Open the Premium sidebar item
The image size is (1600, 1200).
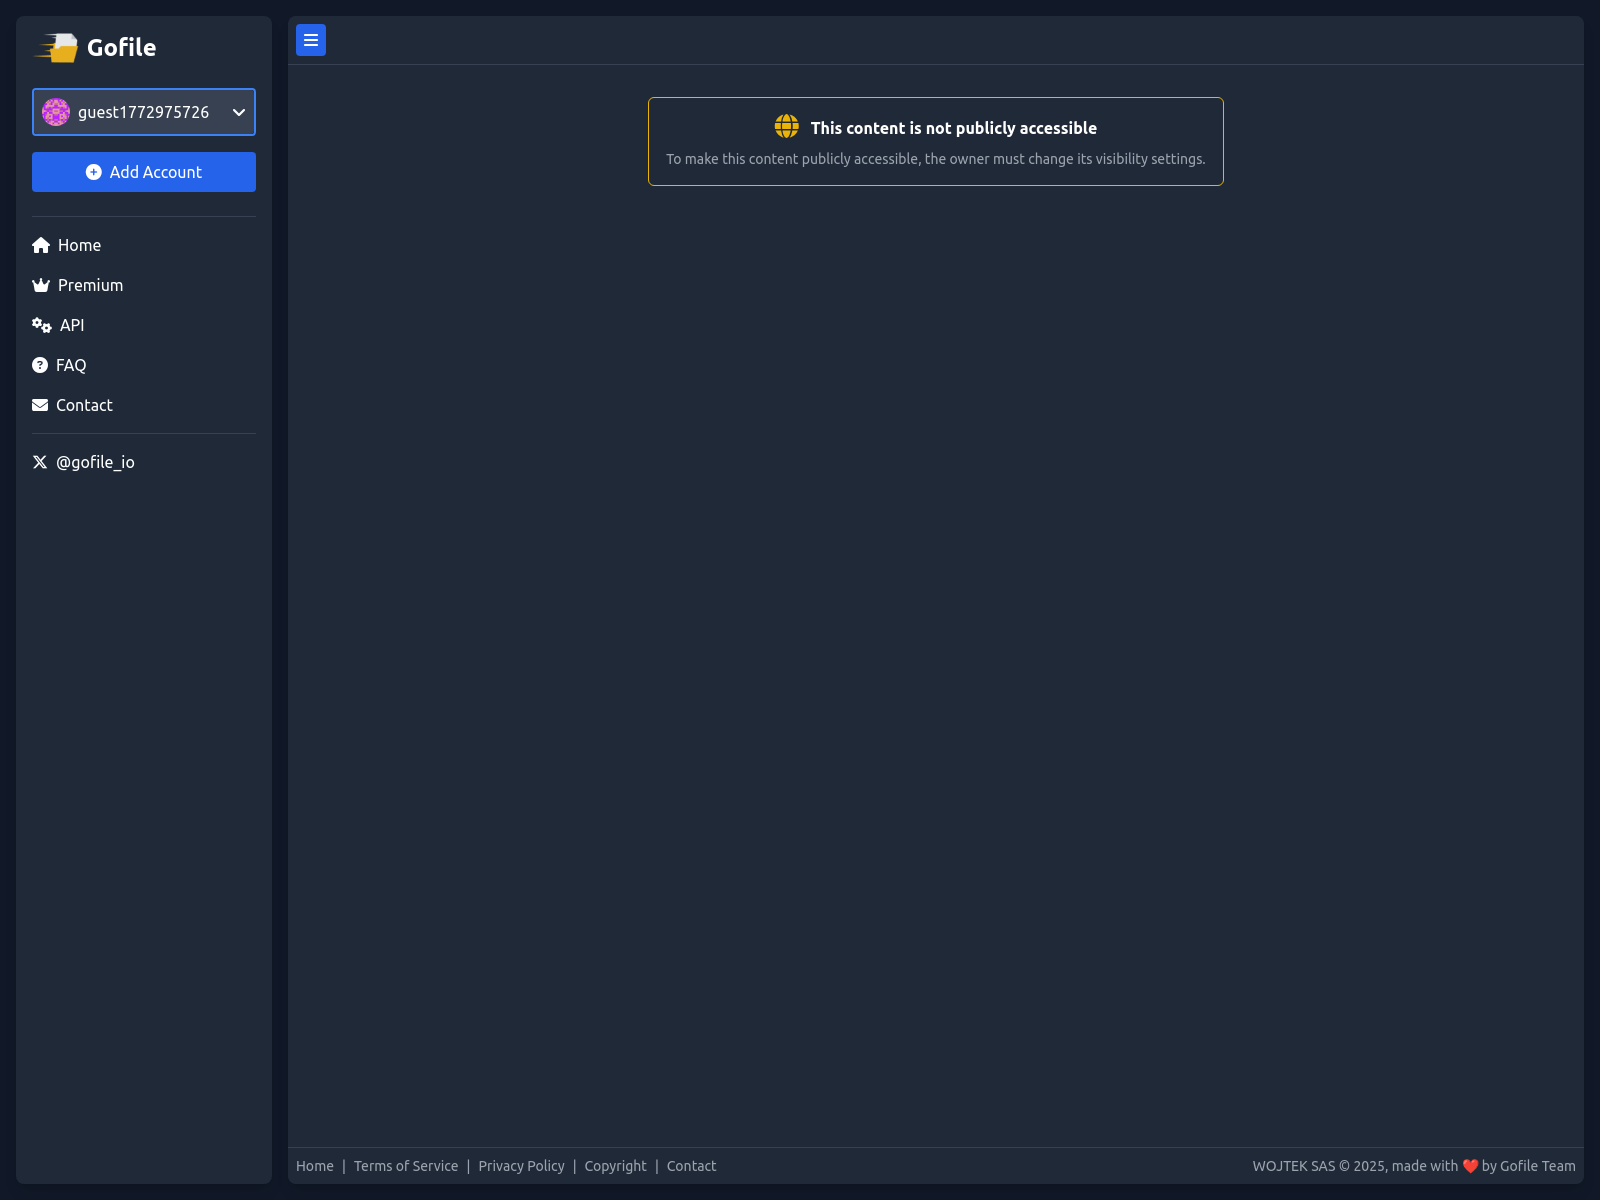click(x=78, y=285)
